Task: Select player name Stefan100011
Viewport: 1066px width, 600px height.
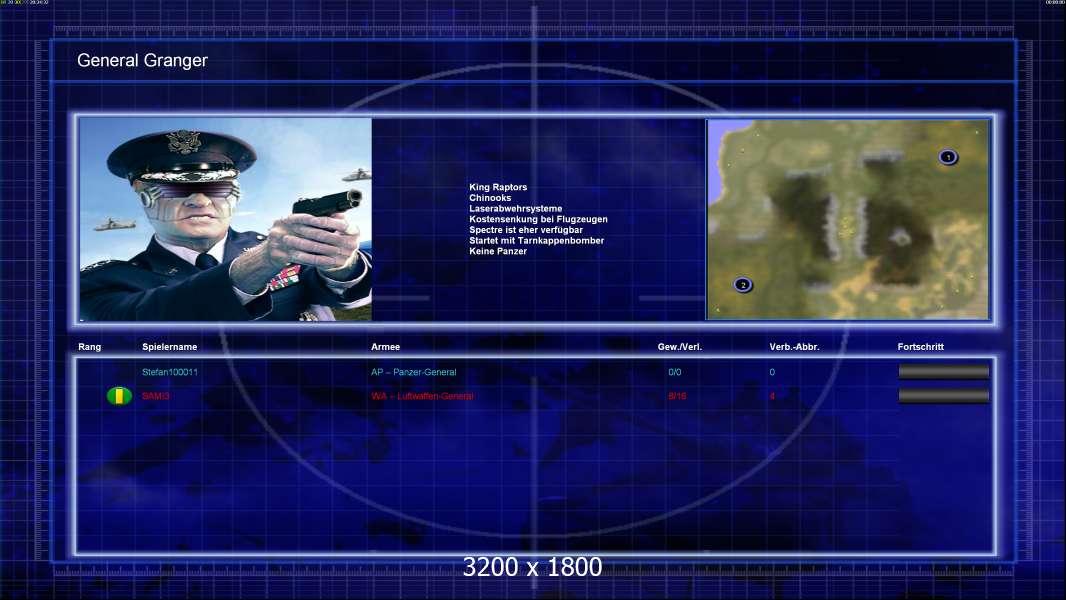Action: pos(170,372)
